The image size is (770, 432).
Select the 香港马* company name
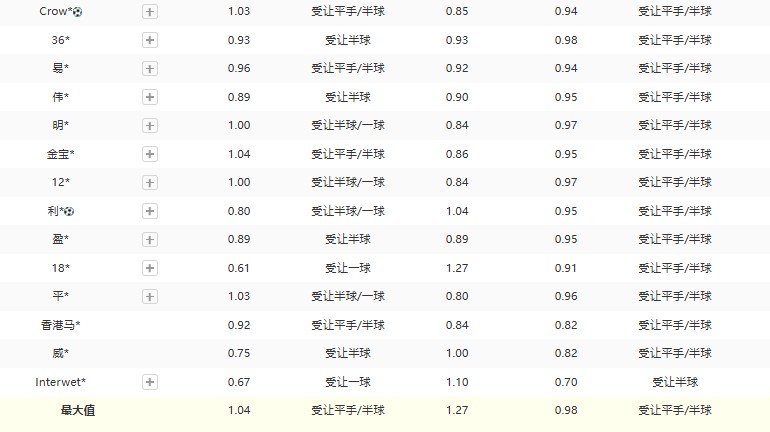tap(60, 325)
